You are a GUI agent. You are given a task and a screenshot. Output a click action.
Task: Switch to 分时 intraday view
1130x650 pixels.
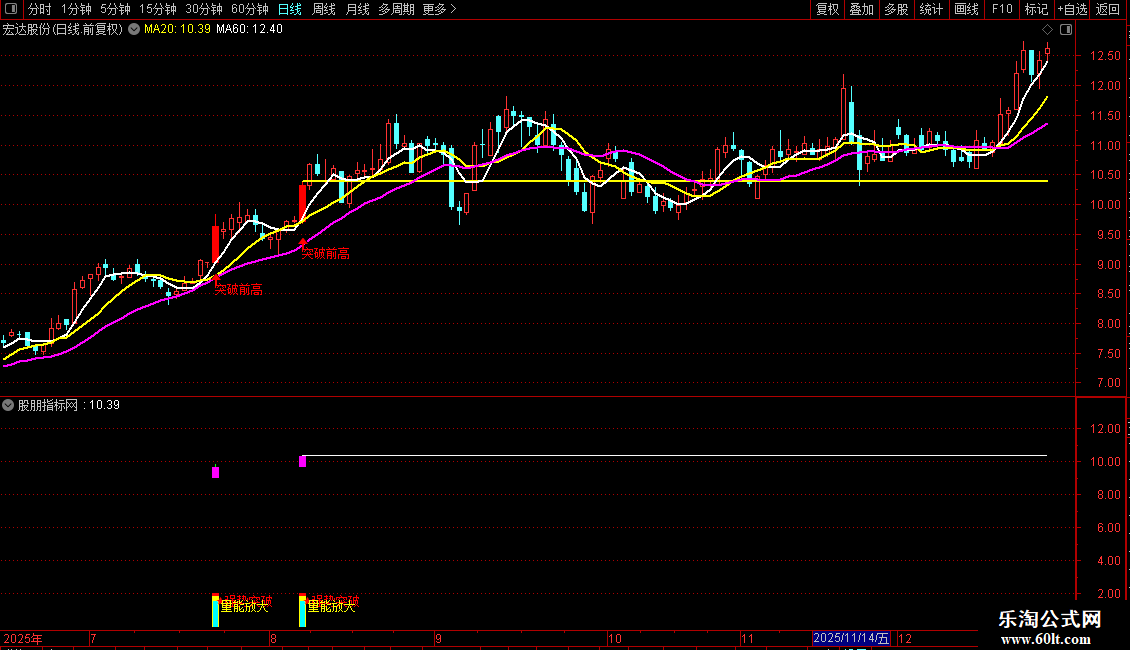(40, 9)
